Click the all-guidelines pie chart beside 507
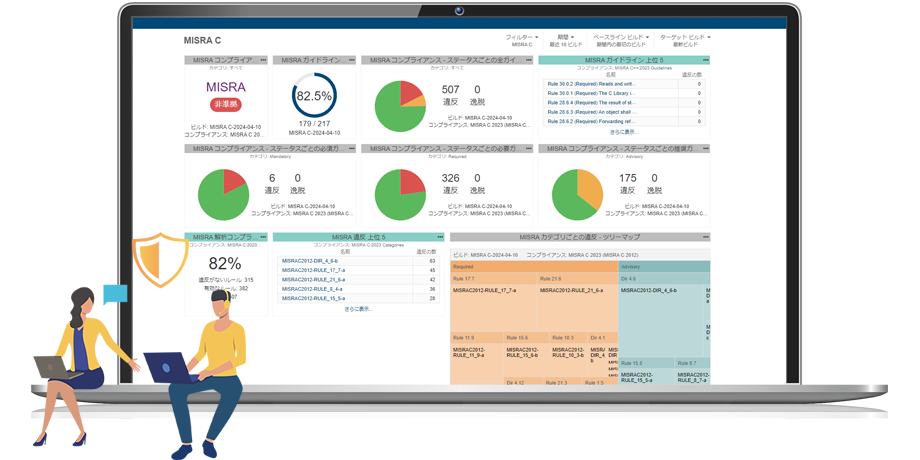920x460 pixels. tap(400, 106)
